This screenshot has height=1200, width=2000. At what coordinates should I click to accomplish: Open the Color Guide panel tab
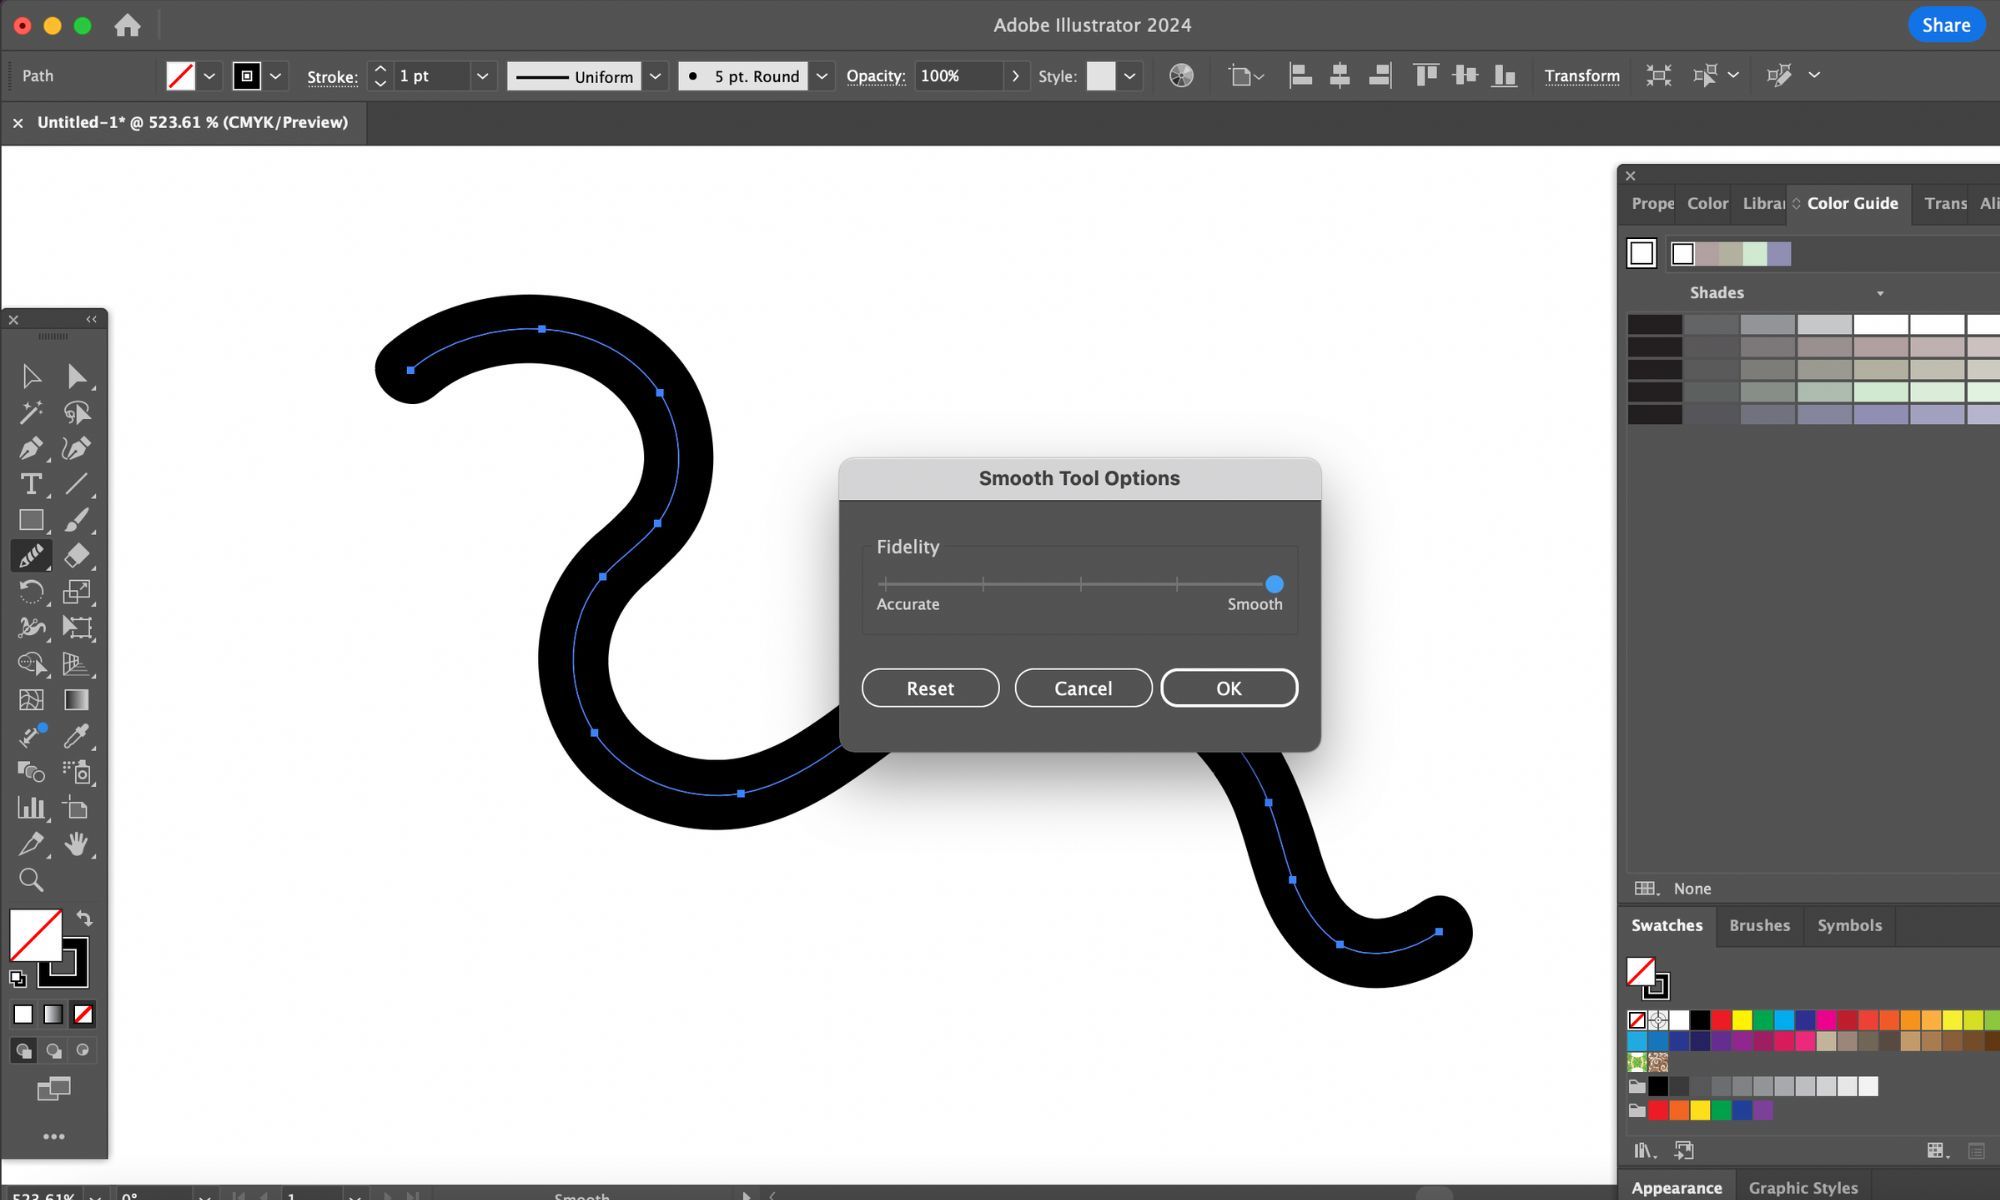pos(1851,203)
